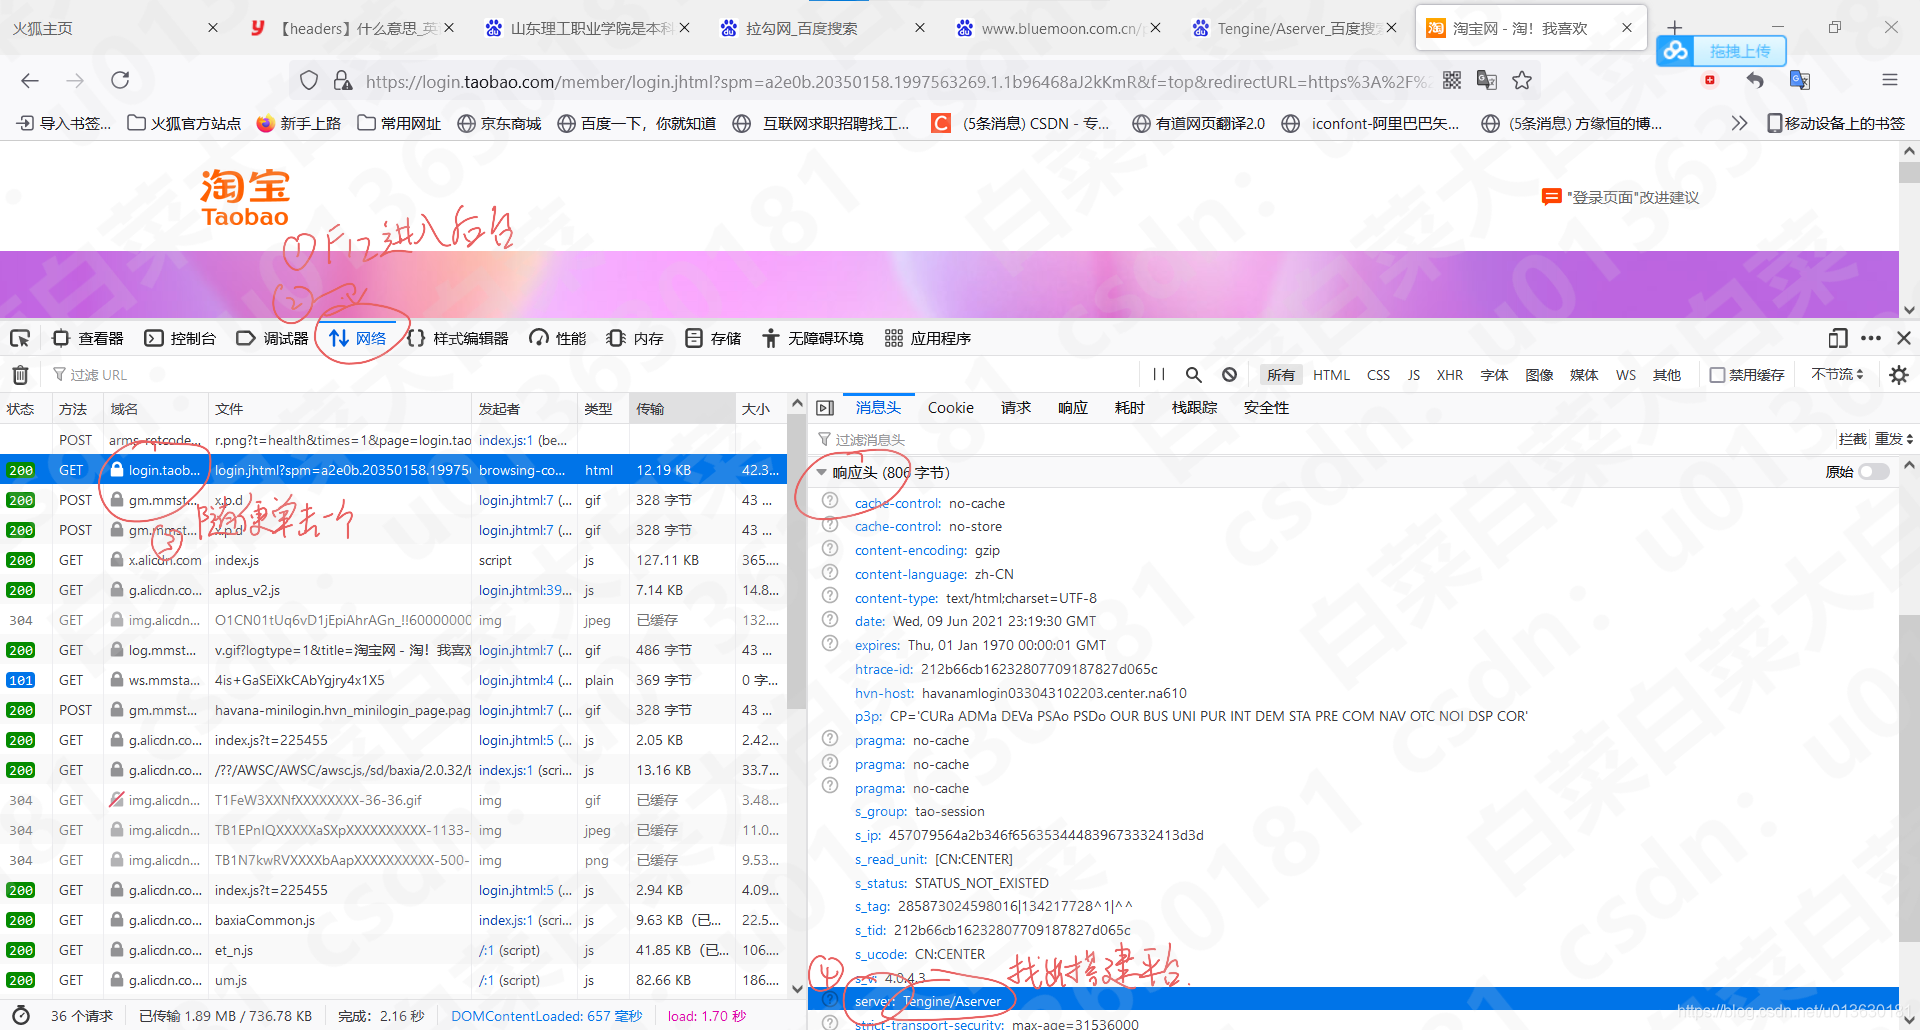Show more bookmarks chevron
The height and width of the screenshot is (1030, 1920).
click(x=1739, y=123)
